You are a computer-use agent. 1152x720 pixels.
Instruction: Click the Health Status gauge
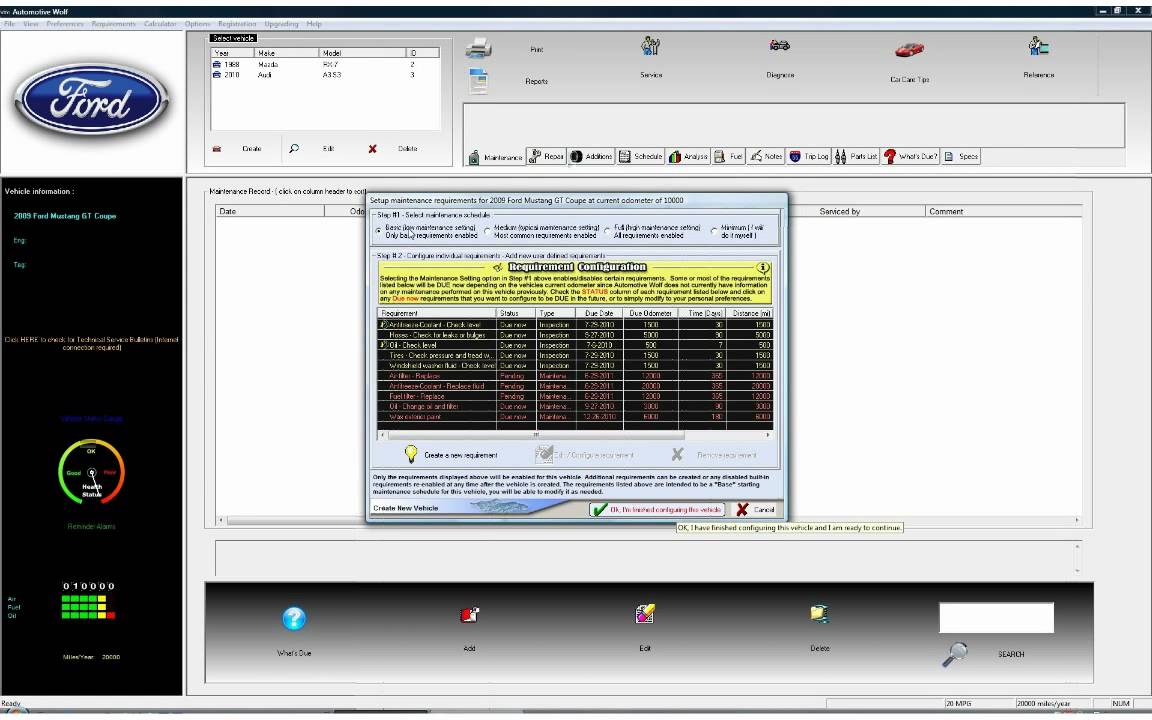91,472
